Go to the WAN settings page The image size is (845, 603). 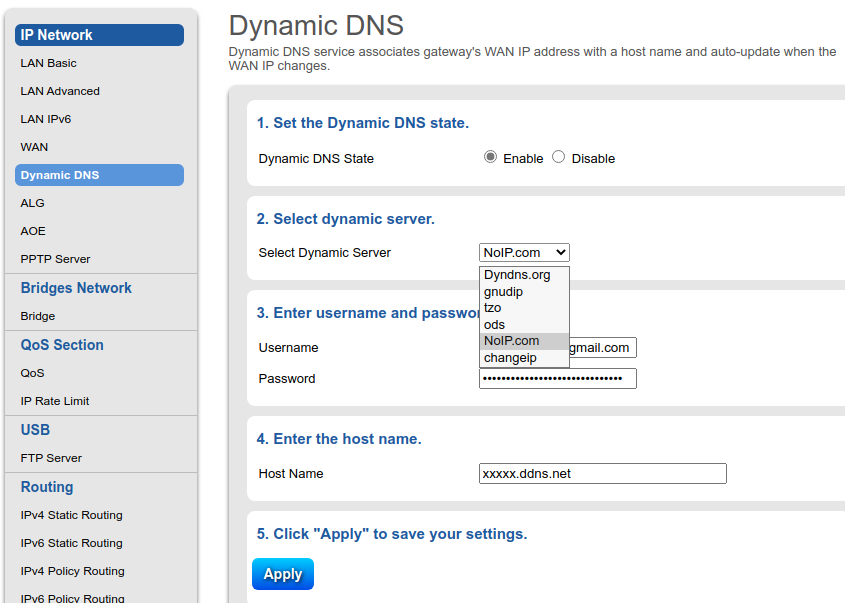click(35, 147)
